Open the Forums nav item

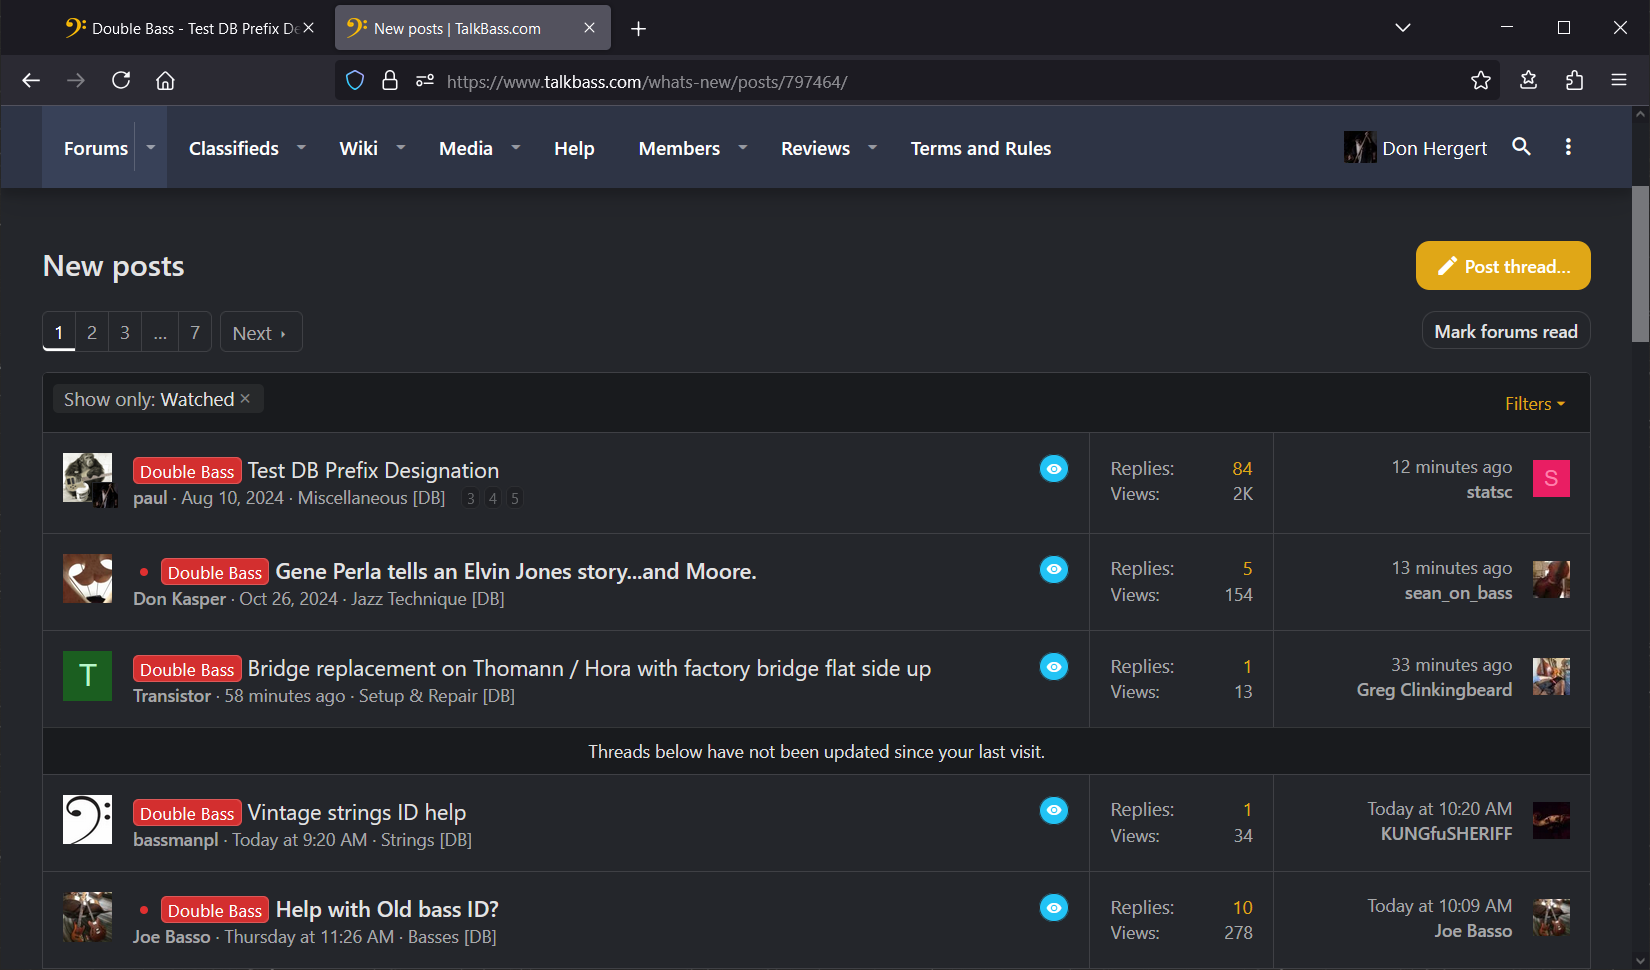96,148
